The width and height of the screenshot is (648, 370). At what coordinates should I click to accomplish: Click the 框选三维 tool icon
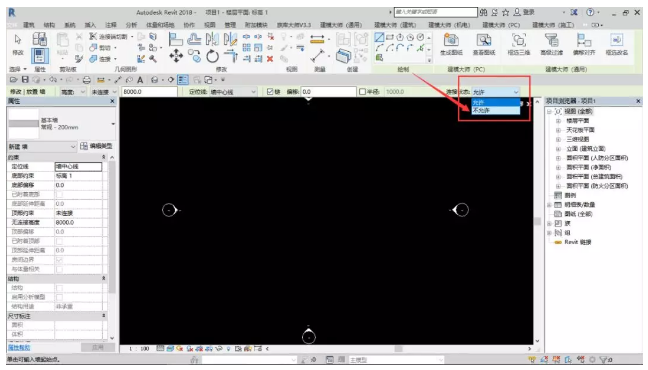click(519, 40)
